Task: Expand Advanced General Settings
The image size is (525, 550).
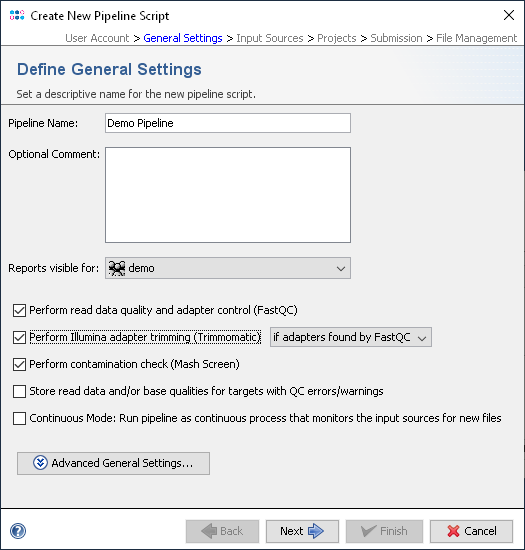Action: coord(113,463)
